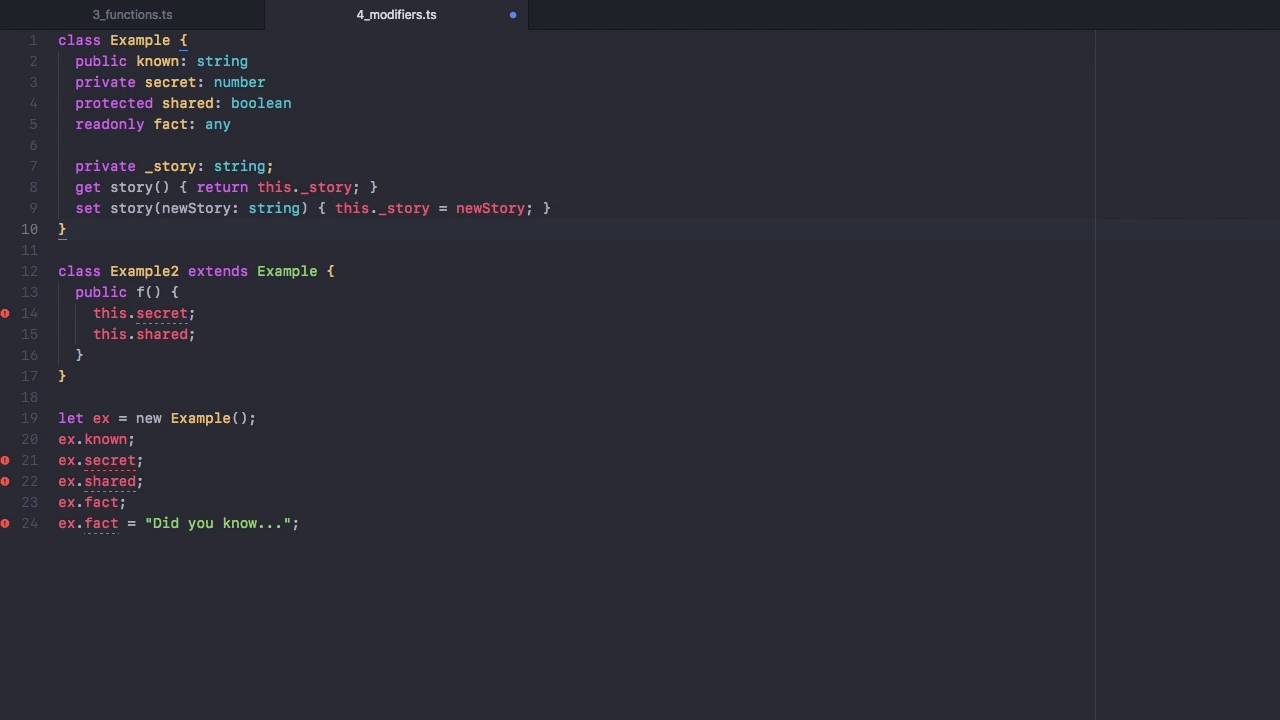This screenshot has width=1280, height=720.
Task: Click the 'boolean' type on line 4
Action: click(x=261, y=103)
